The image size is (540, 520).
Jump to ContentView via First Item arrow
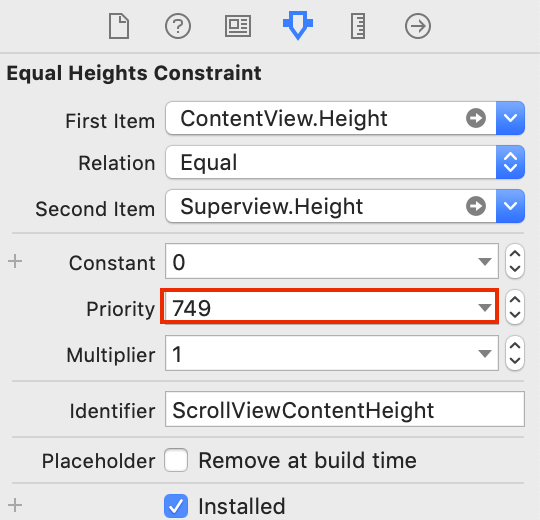(x=476, y=118)
